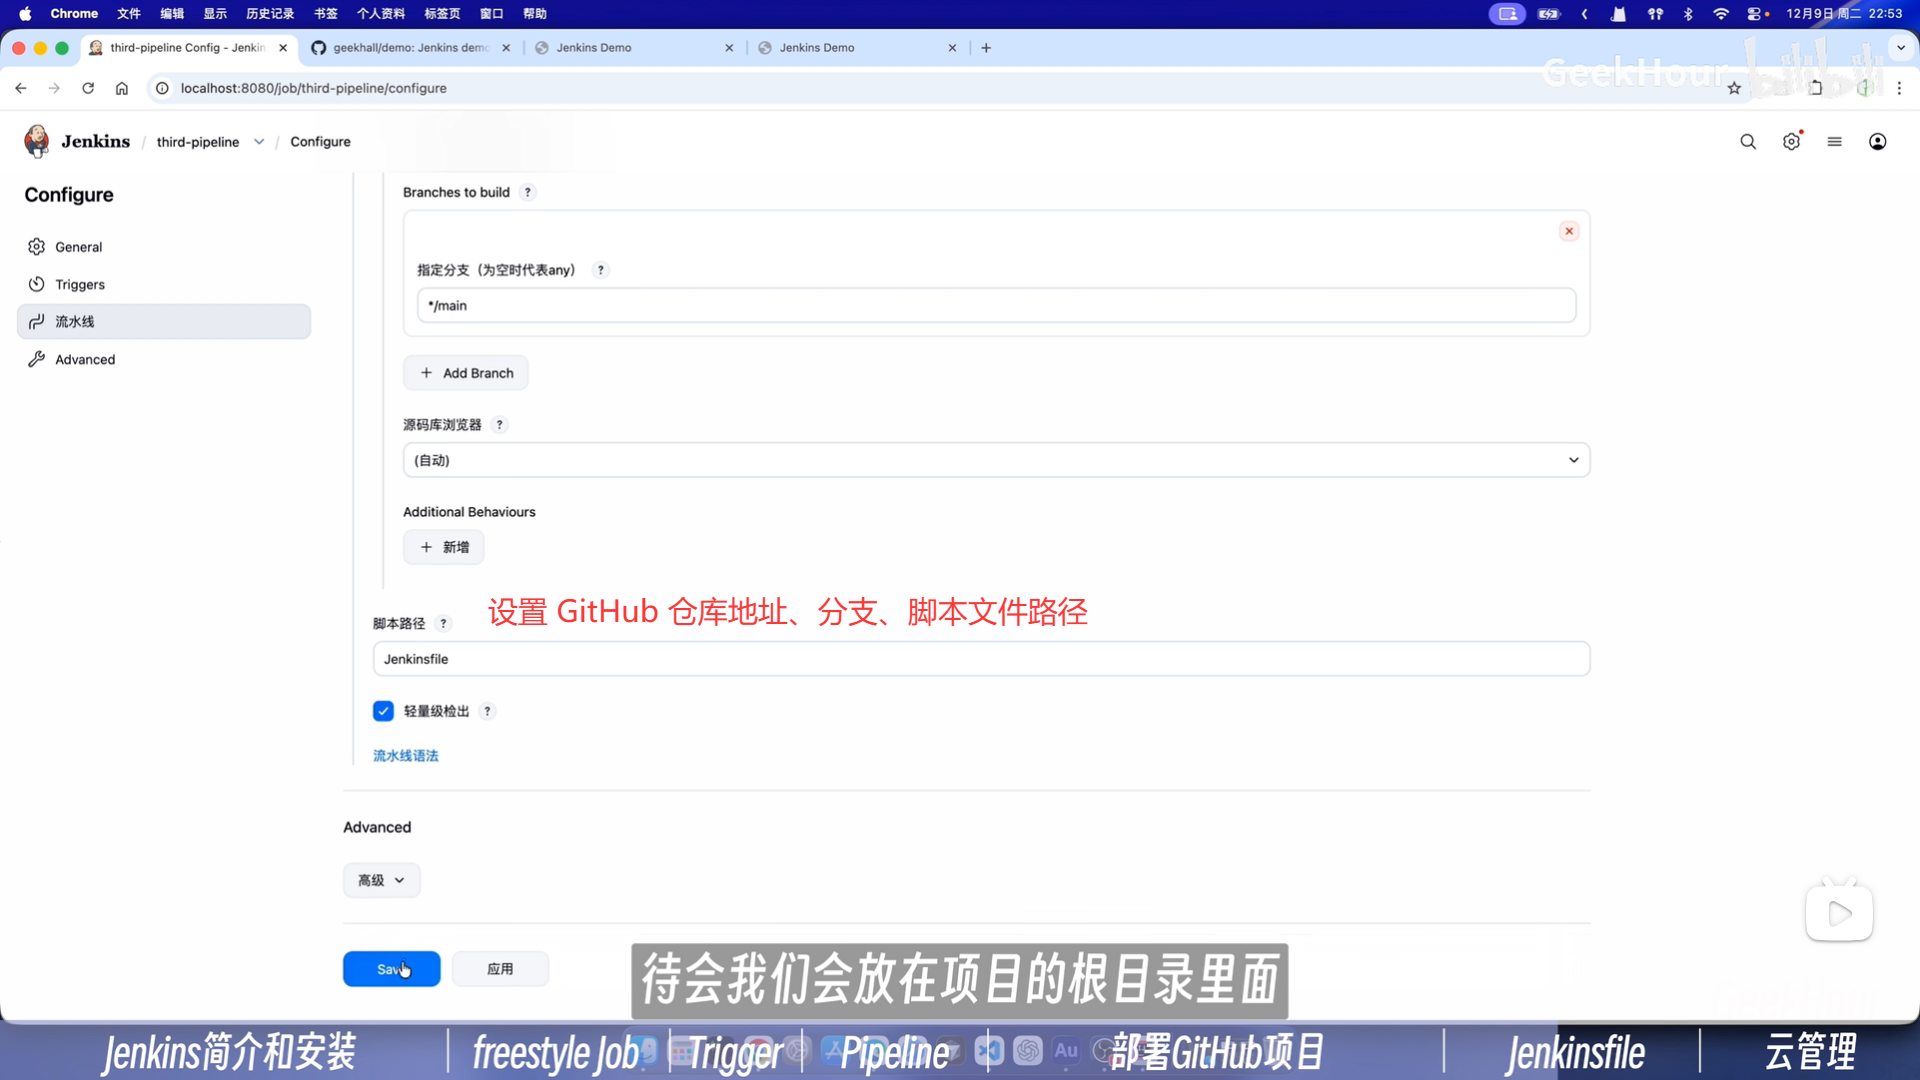This screenshot has height=1080, width=1920.
Task: Open the 历史记录 menu in menu bar
Action: 269,14
